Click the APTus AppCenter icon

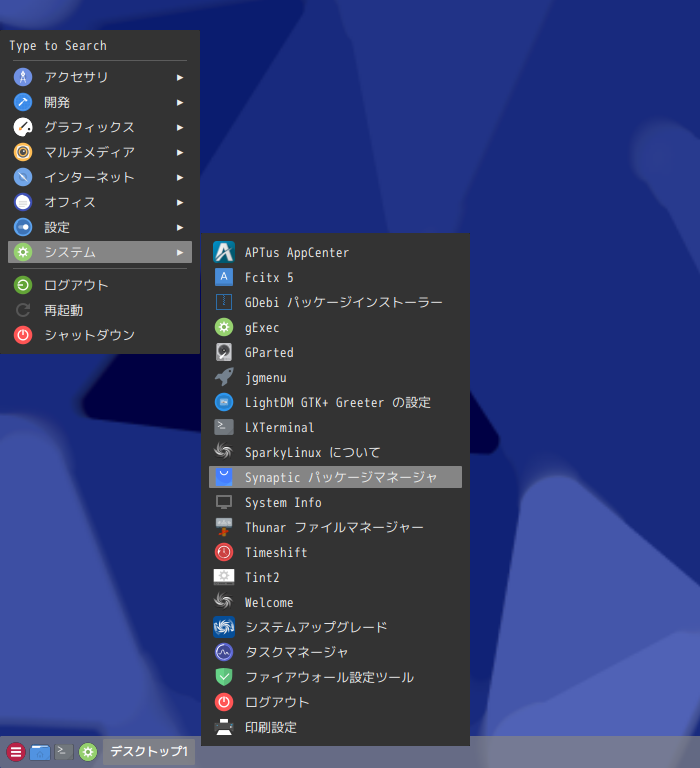[224, 252]
